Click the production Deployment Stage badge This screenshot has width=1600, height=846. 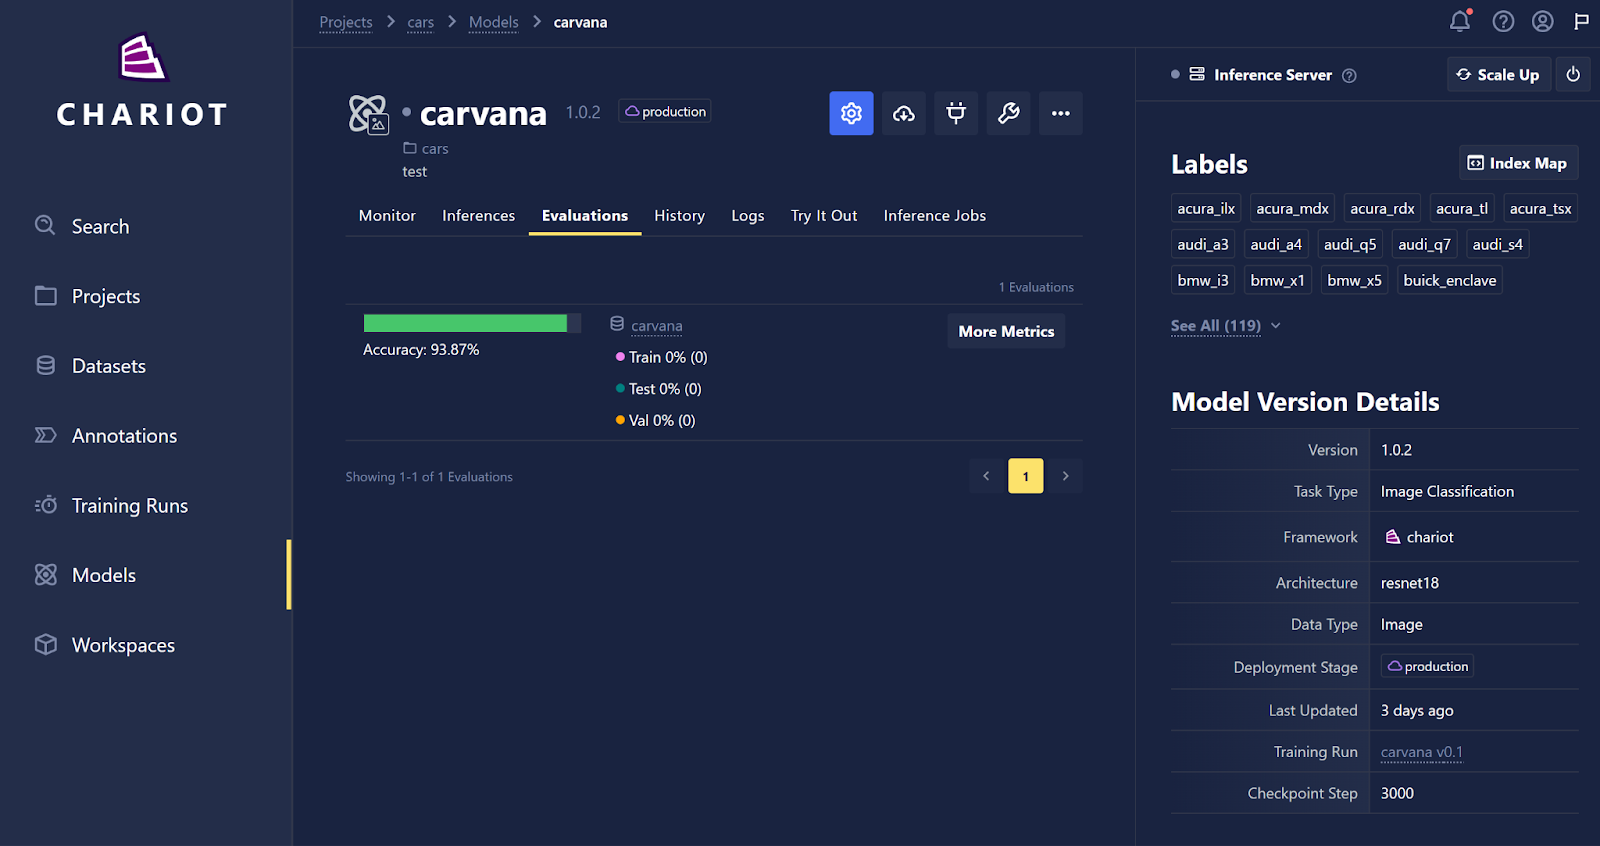click(x=1427, y=666)
